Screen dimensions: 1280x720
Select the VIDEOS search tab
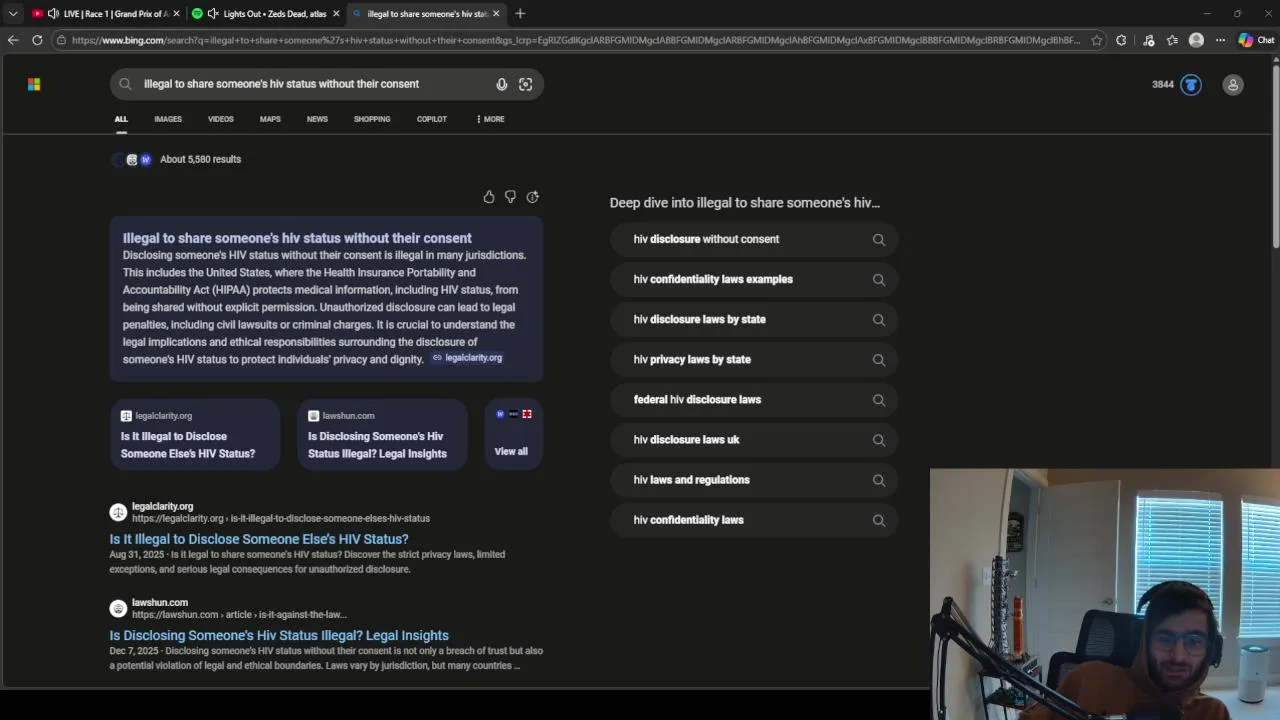point(221,119)
